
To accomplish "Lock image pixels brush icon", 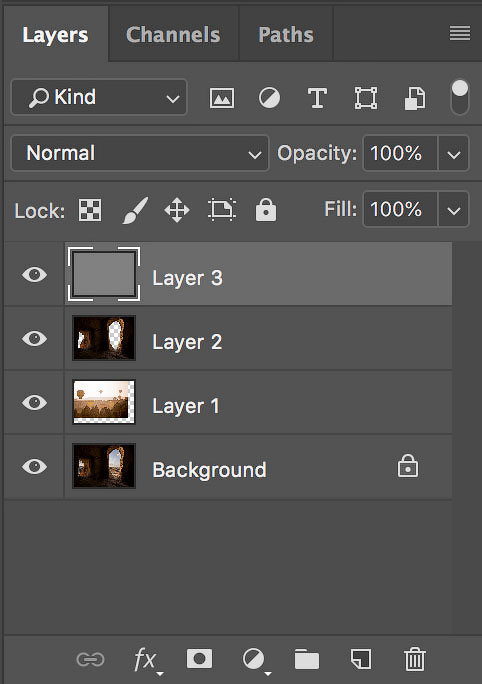I will (x=135, y=210).
